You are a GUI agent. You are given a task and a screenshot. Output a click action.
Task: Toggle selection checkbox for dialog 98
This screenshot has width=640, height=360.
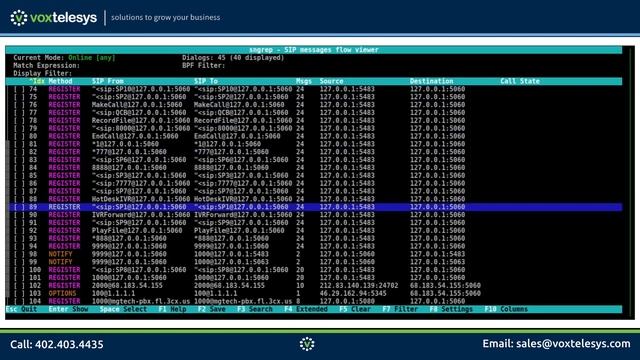pos(18,254)
